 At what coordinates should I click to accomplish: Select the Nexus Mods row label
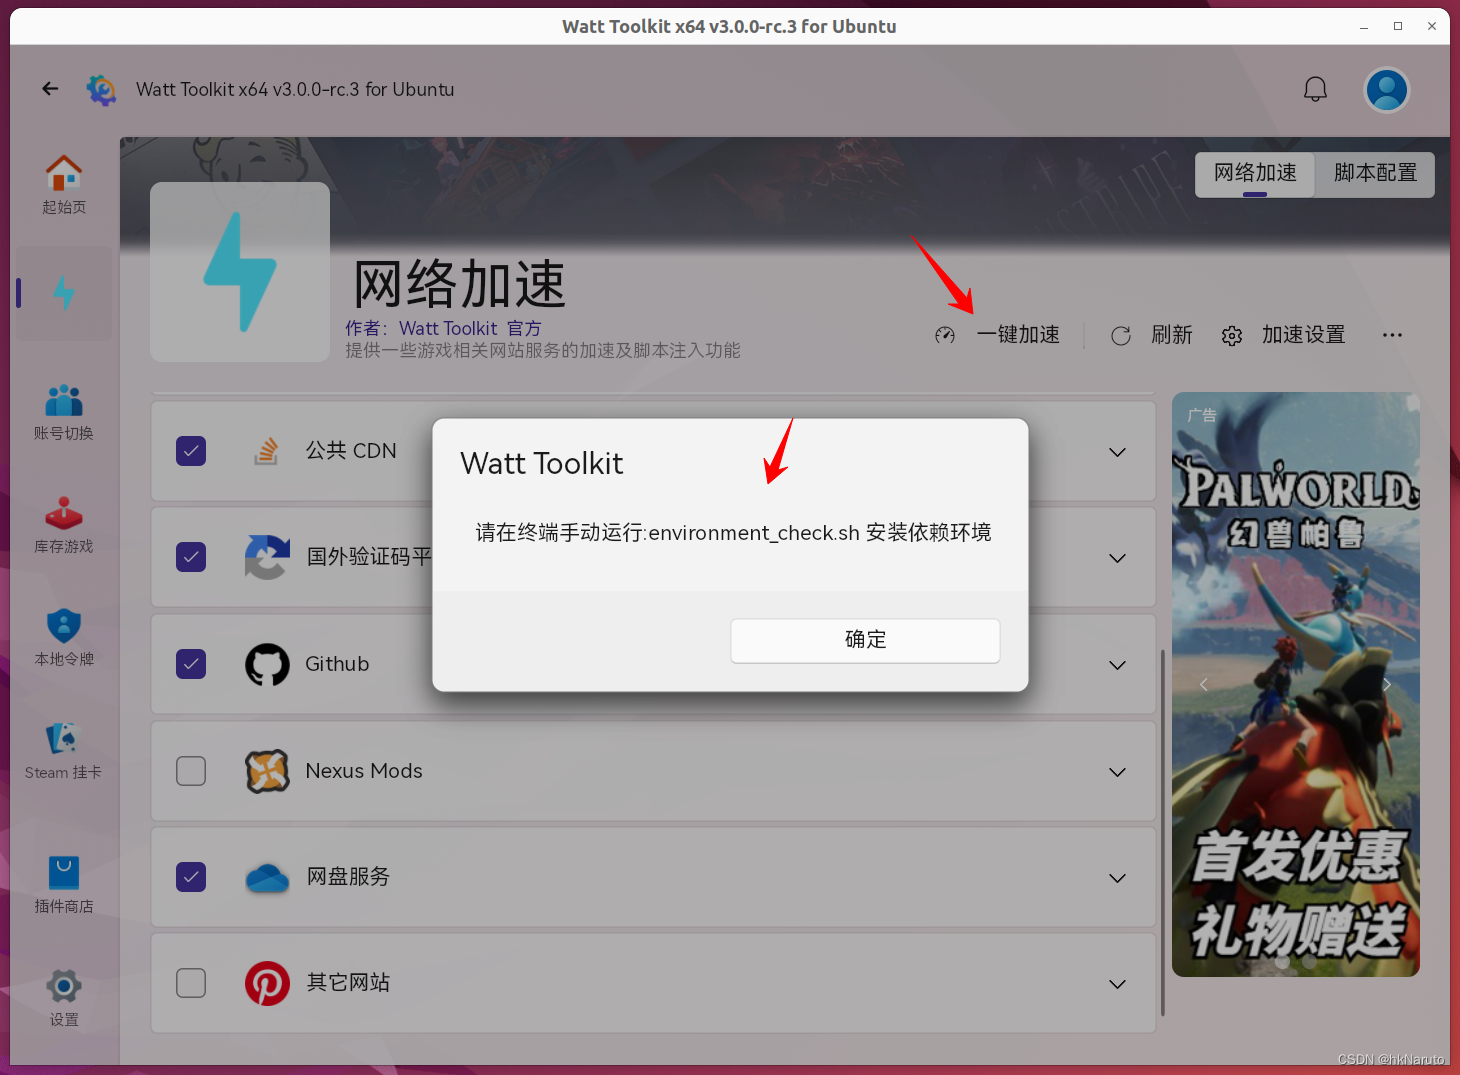coord(364,771)
